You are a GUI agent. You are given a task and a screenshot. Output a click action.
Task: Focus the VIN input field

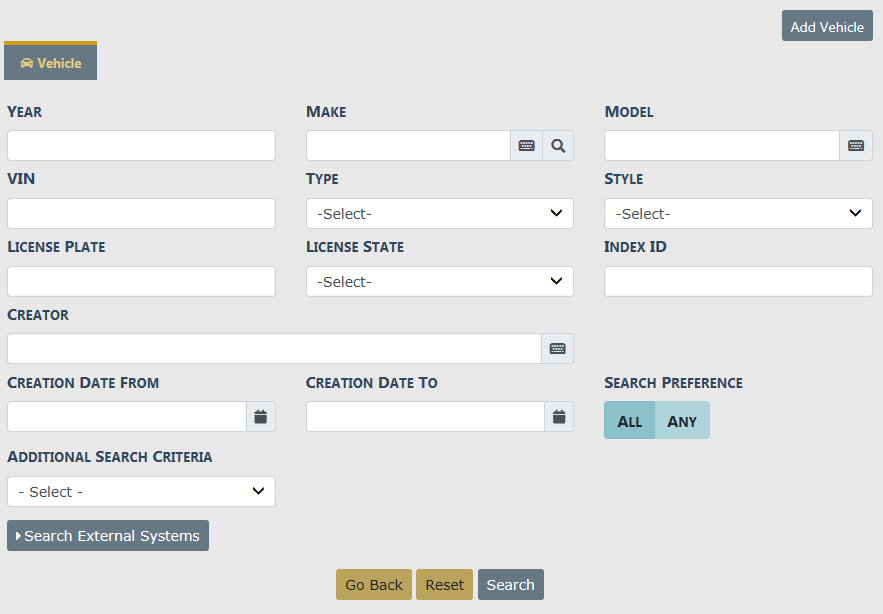coord(141,214)
